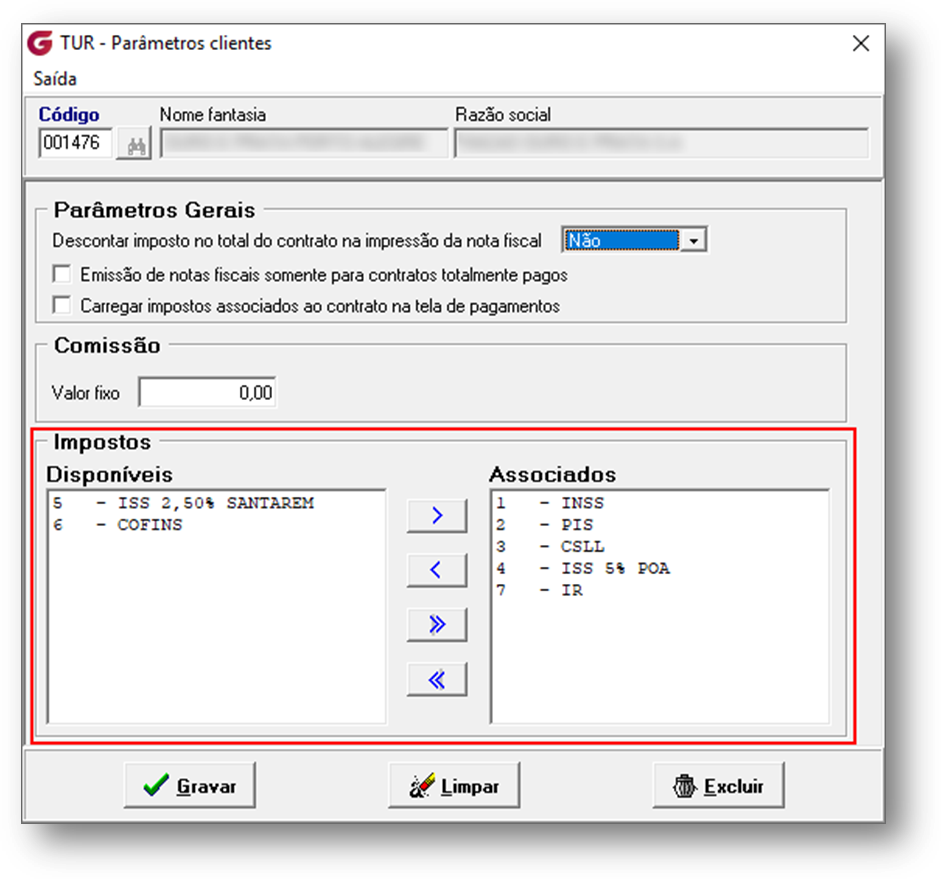This screenshot has height=879, width=941.
Task: Click the Código input field
Action: coord(76,143)
